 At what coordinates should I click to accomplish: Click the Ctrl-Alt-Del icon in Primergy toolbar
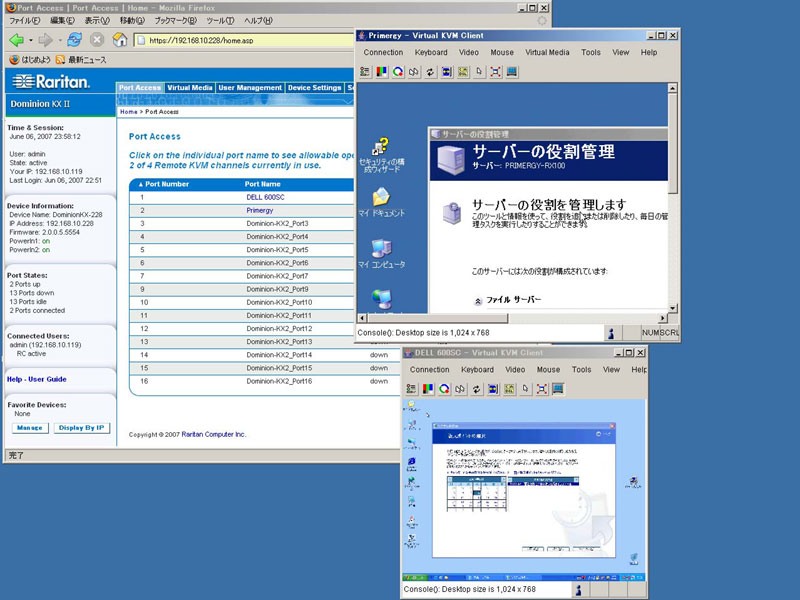[x=463, y=72]
